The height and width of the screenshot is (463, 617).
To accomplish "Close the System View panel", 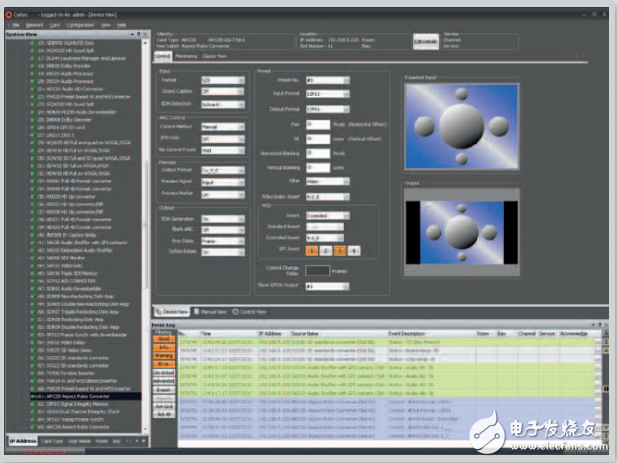I will pyautogui.click(x=143, y=31).
